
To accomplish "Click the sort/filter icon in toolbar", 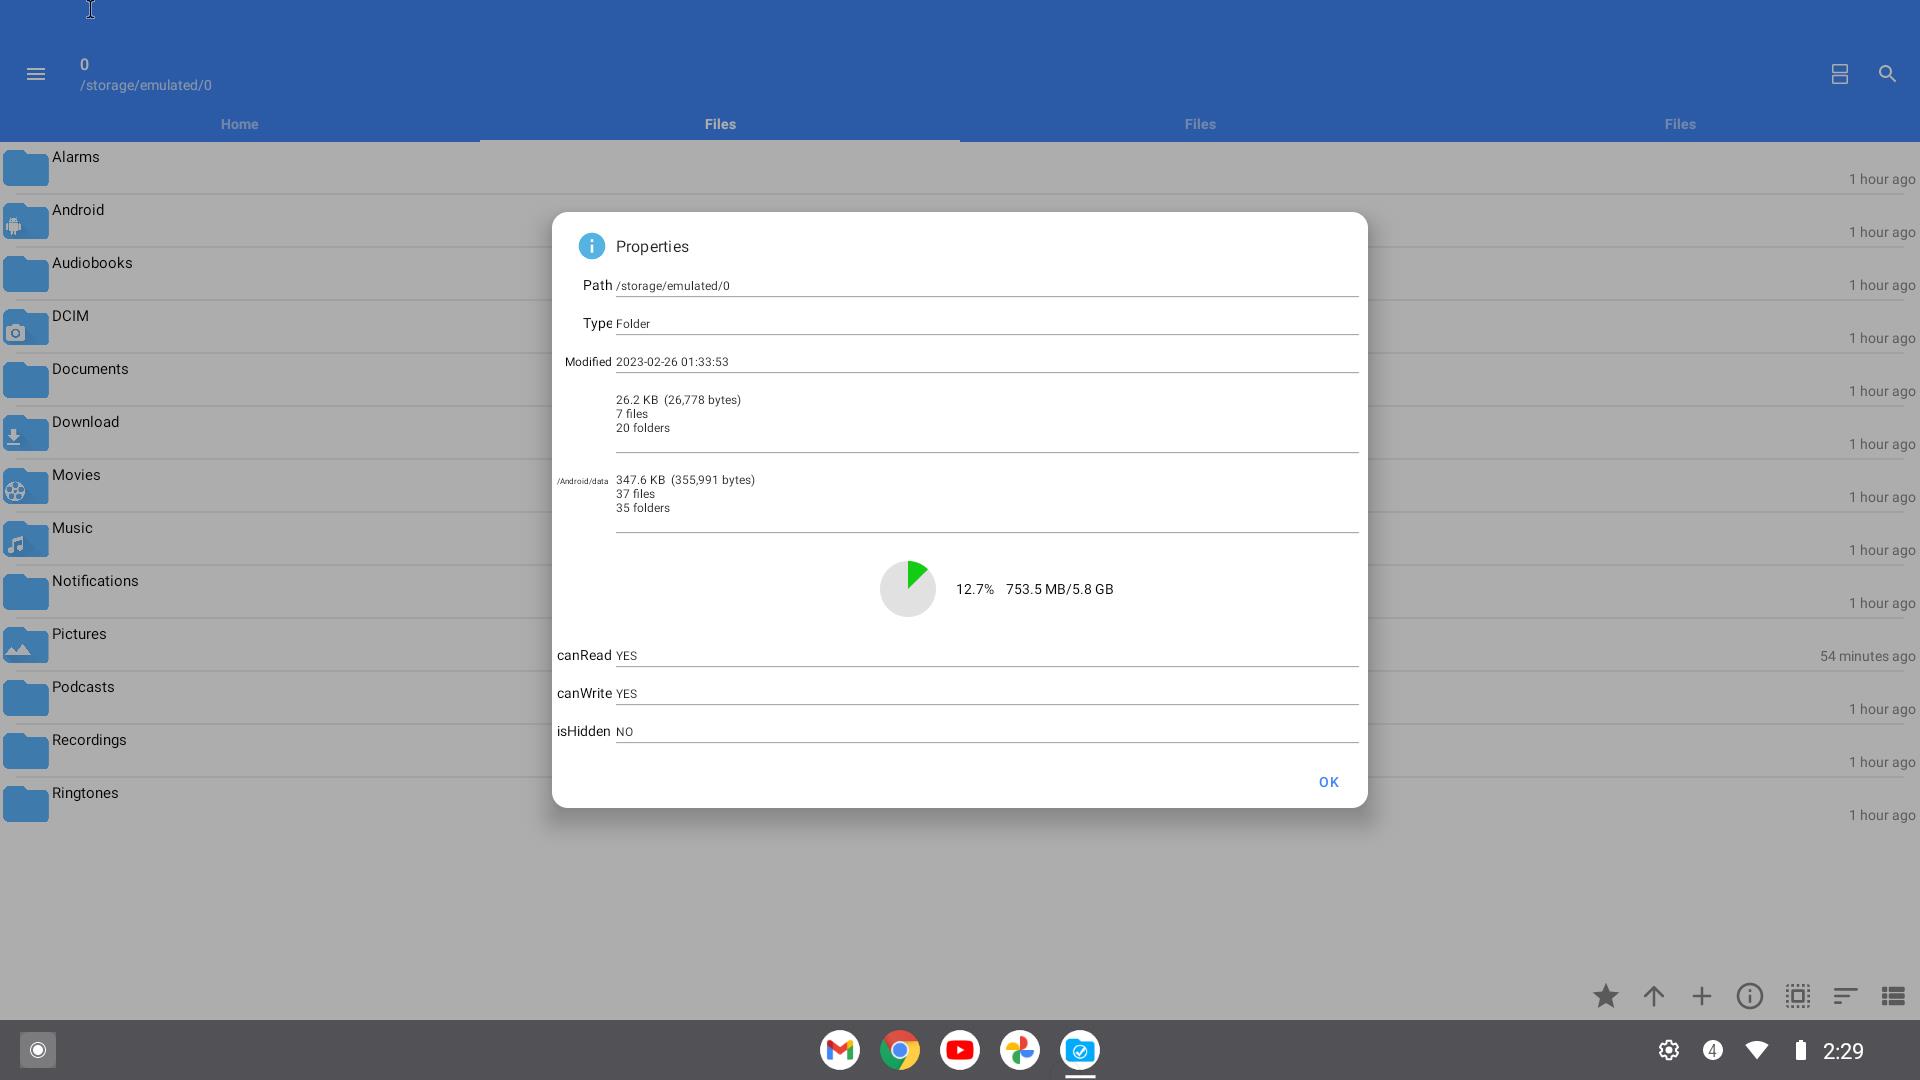I will (1845, 996).
